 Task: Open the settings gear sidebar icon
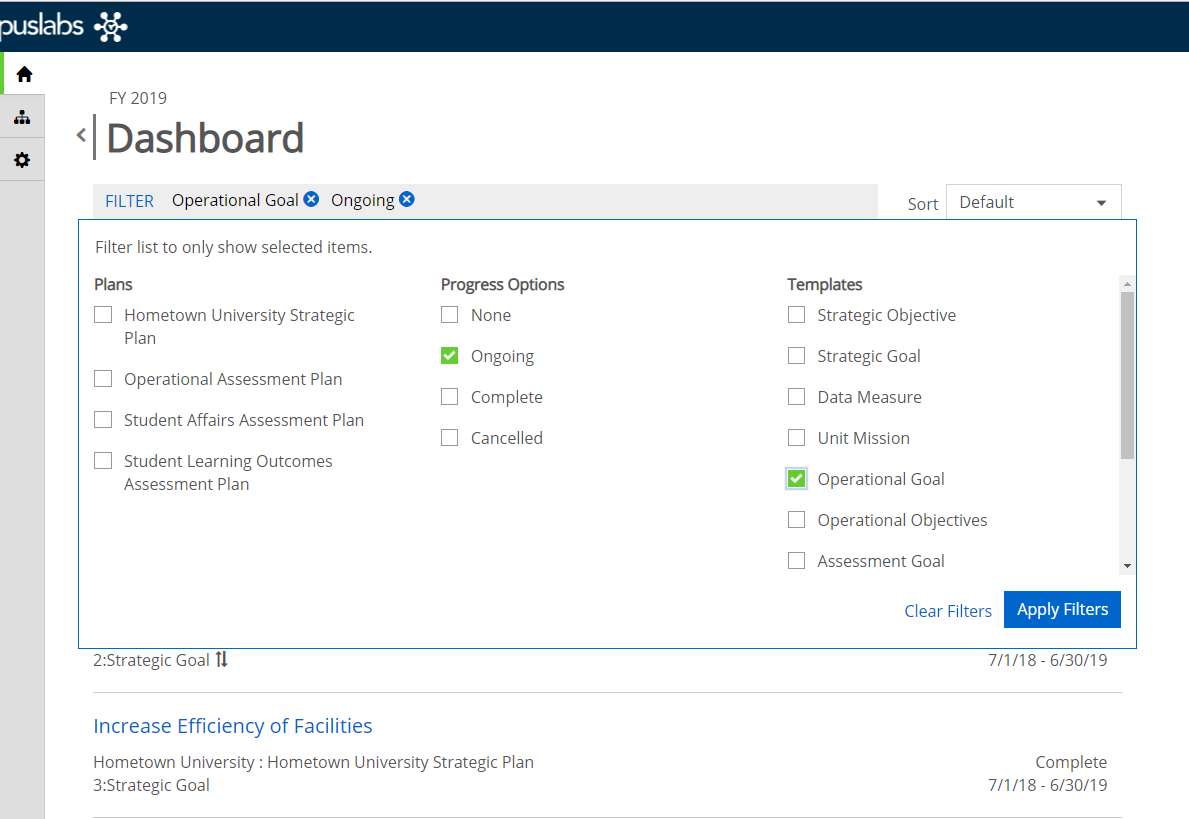coord(22,160)
